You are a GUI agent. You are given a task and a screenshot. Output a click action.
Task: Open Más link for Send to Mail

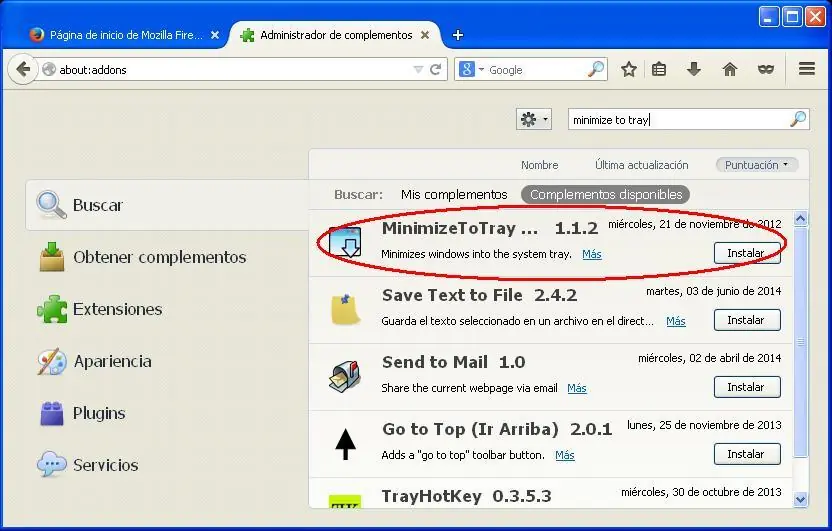577,388
